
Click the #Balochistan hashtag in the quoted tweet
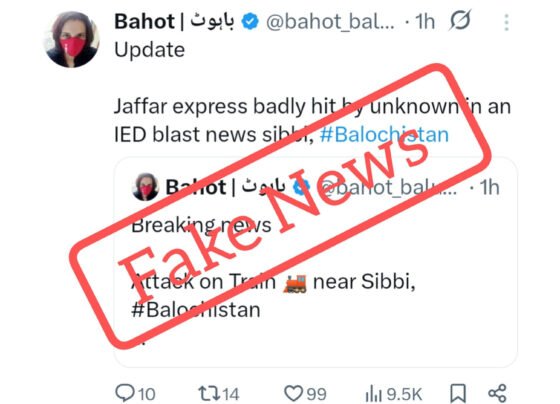[196, 310]
